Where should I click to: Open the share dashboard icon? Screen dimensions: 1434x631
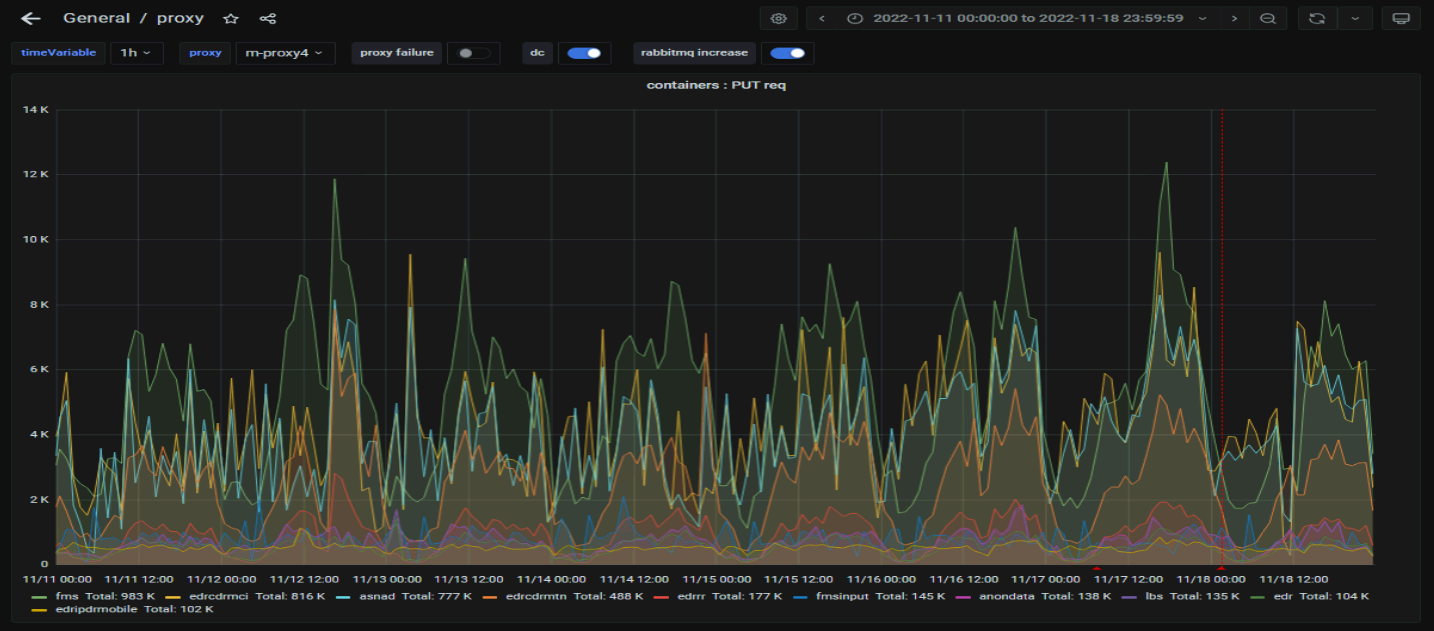coord(267,18)
